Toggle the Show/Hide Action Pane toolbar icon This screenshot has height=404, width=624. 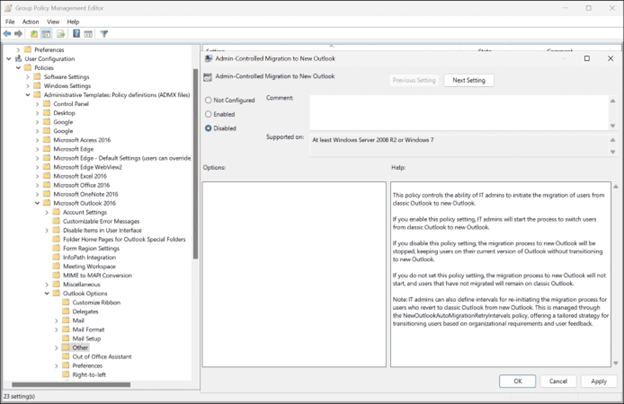pos(88,34)
